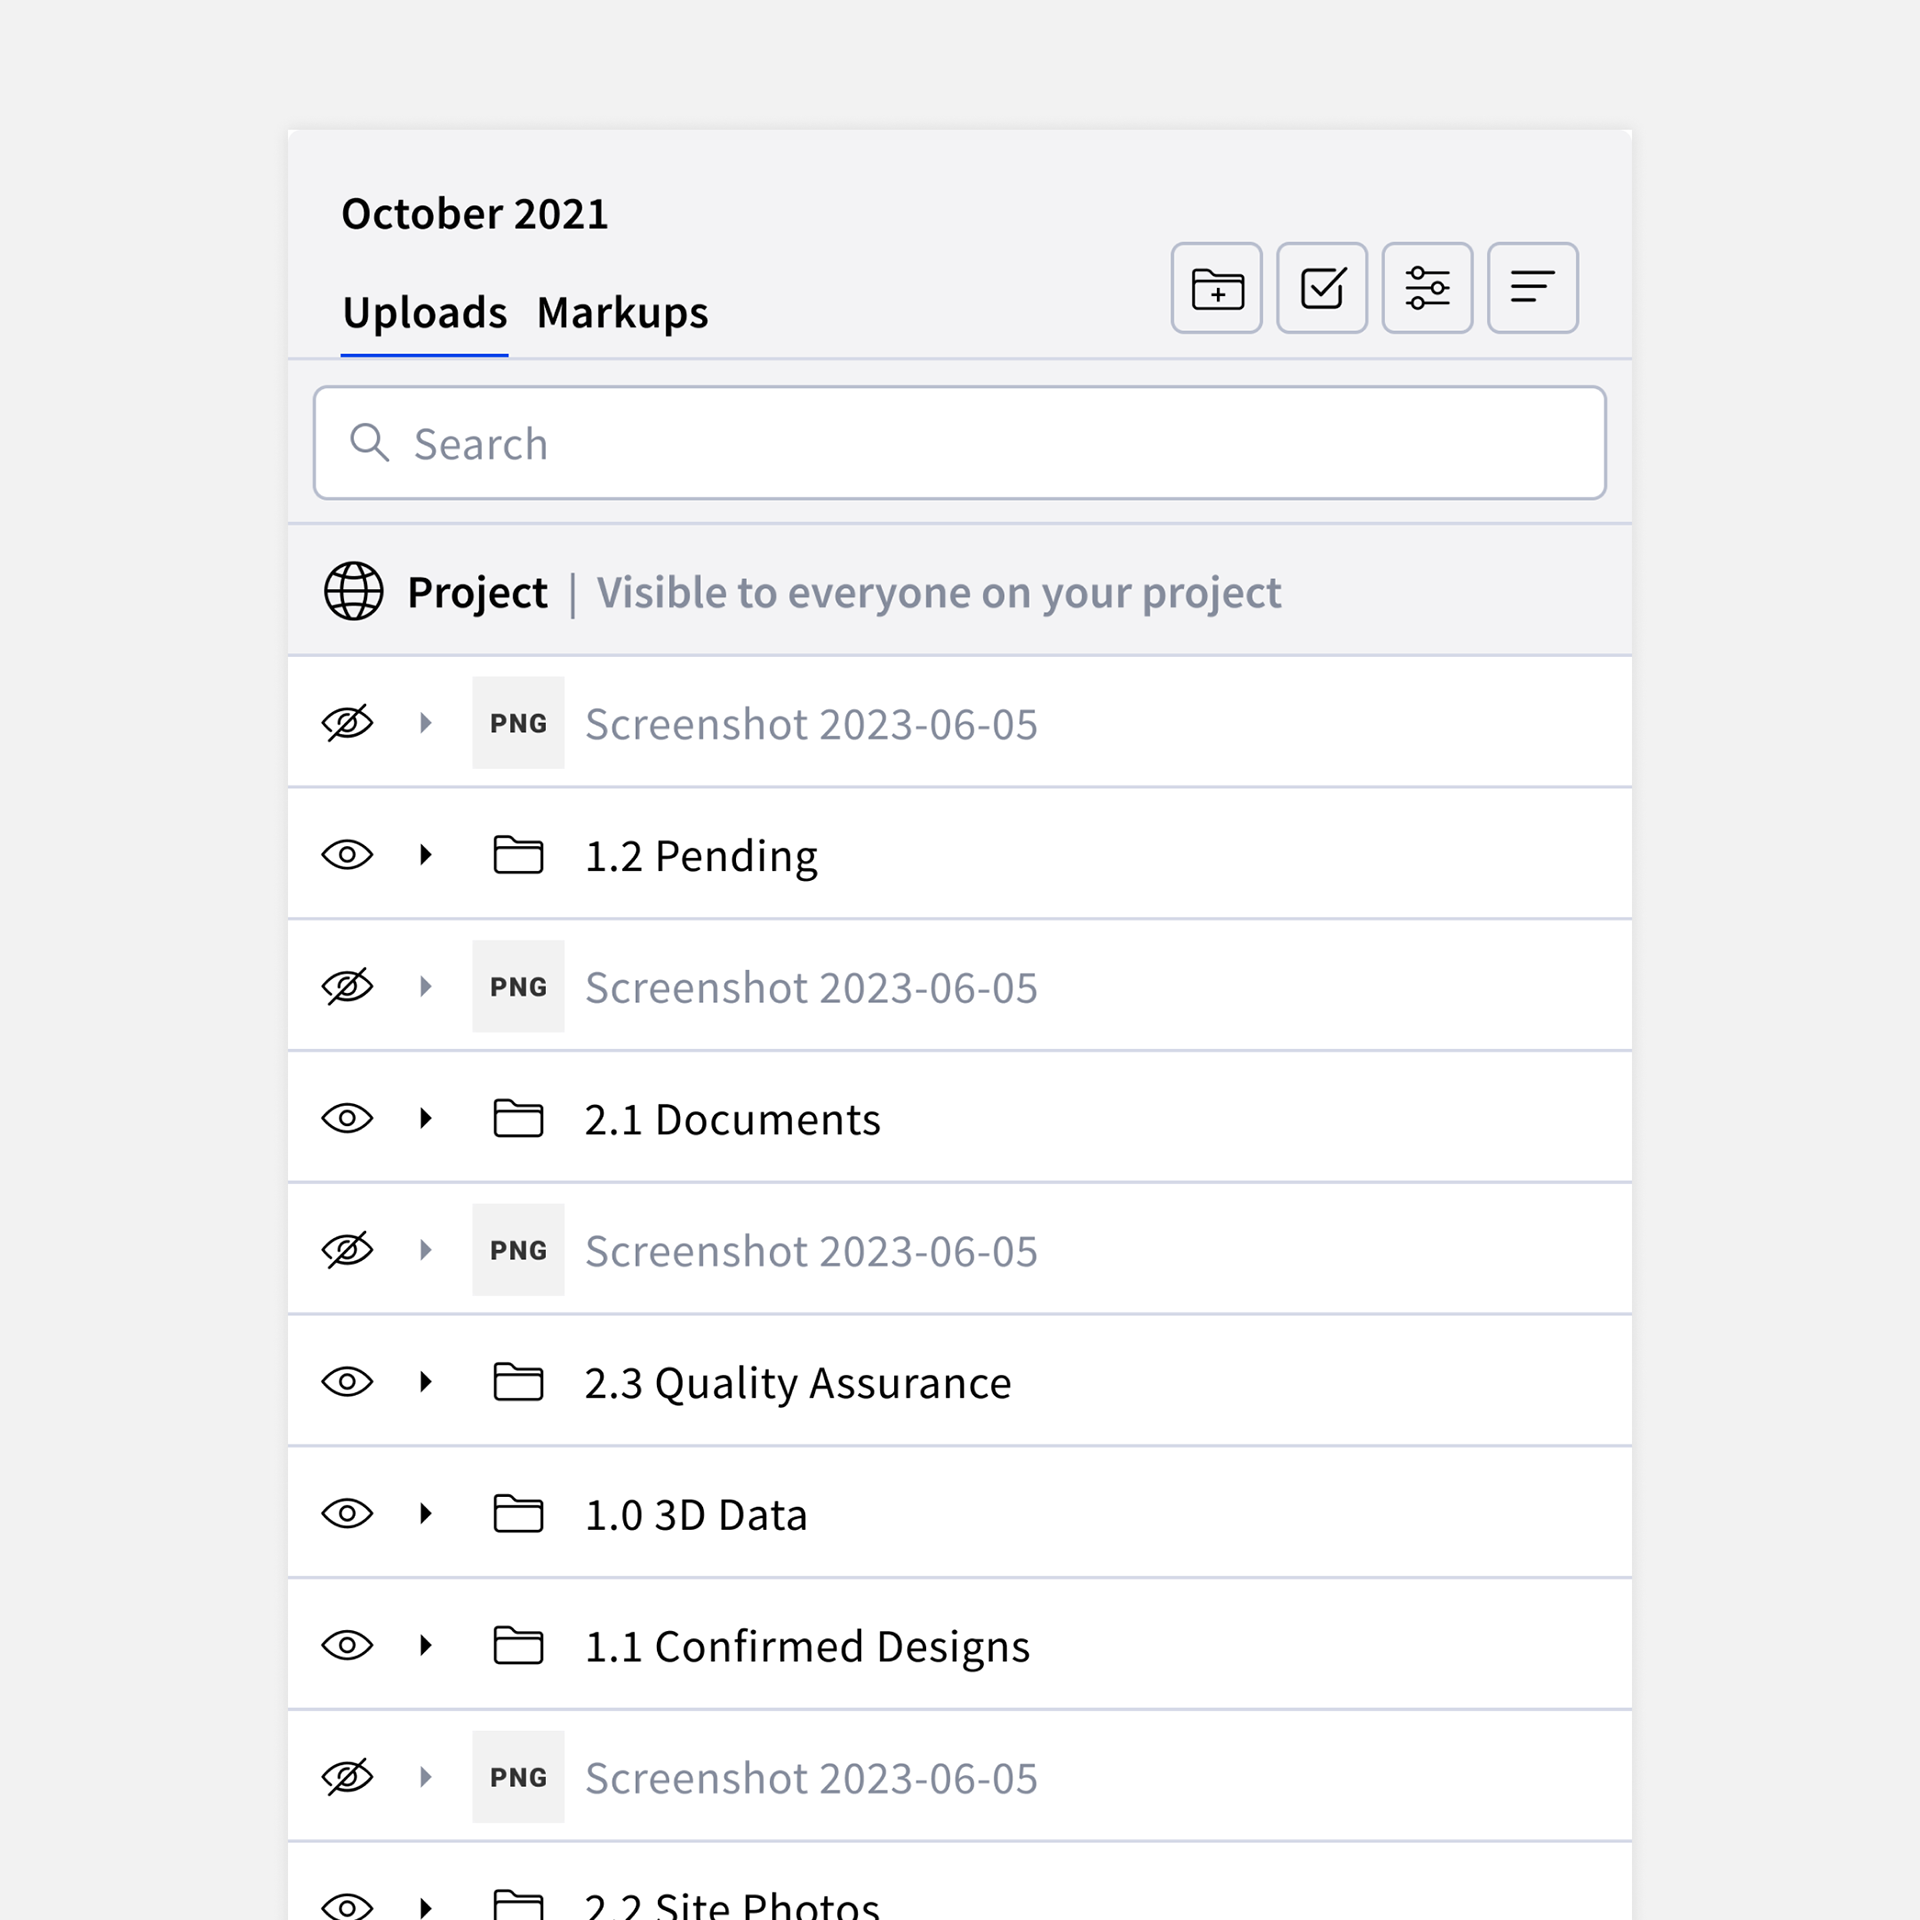
Task: Click the magnifier icon in the search box
Action: [369, 442]
